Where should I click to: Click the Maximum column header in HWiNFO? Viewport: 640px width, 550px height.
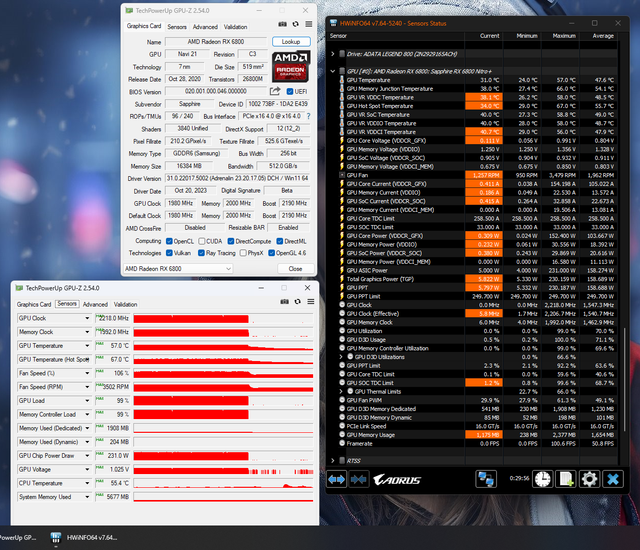(560, 36)
